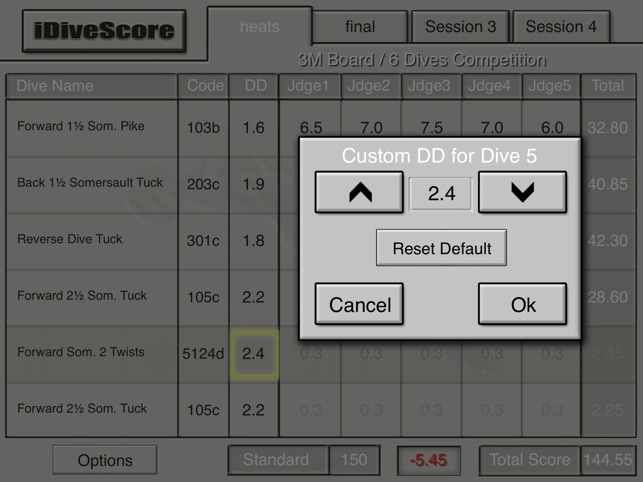Open the Session 3 tab

click(x=460, y=27)
